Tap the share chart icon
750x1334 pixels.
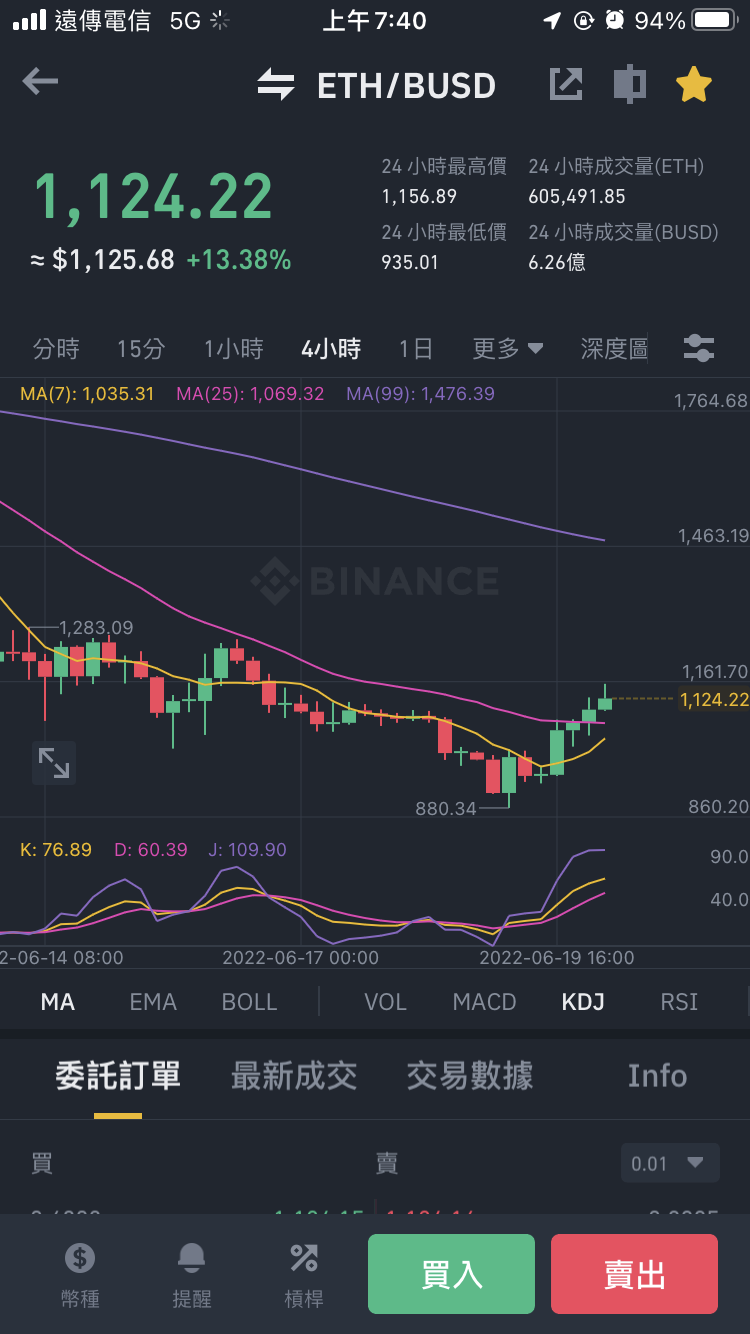coord(566,84)
